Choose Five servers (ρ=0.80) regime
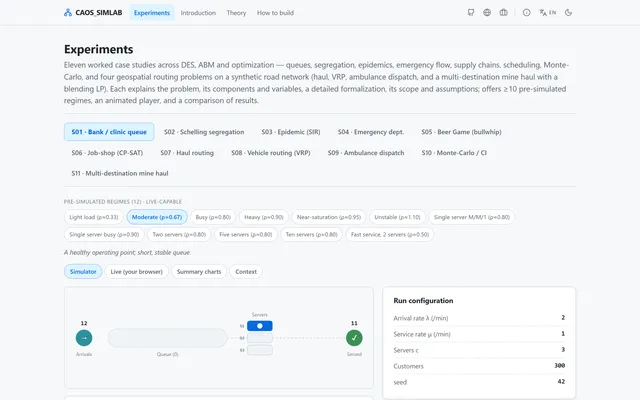This screenshot has height=400, width=640. click(x=246, y=235)
